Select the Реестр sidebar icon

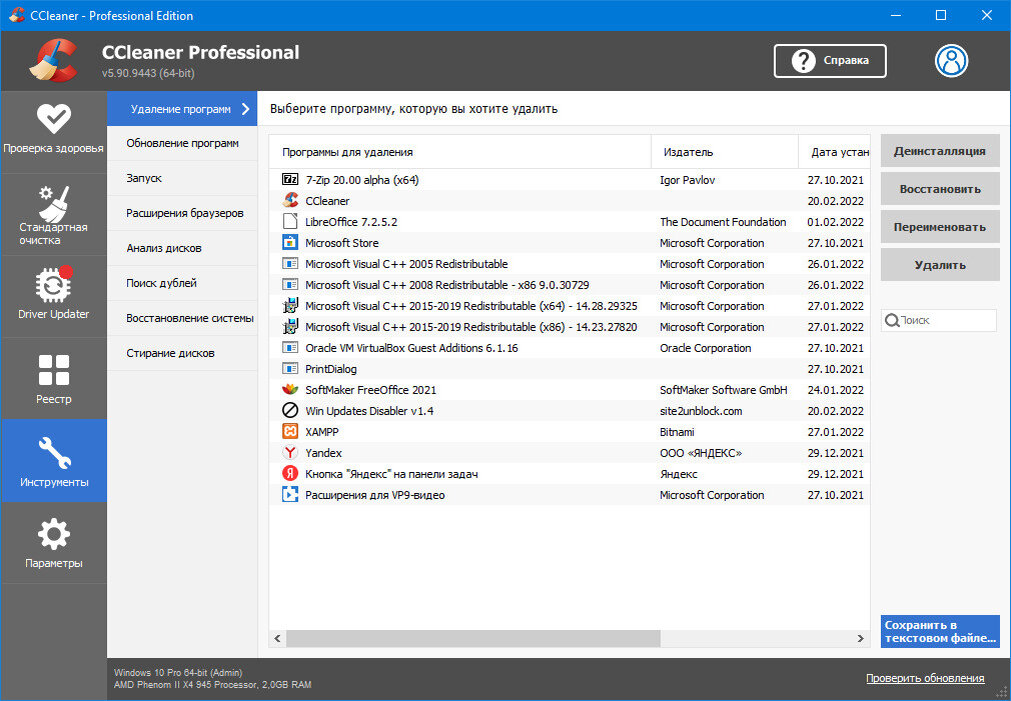tap(53, 378)
